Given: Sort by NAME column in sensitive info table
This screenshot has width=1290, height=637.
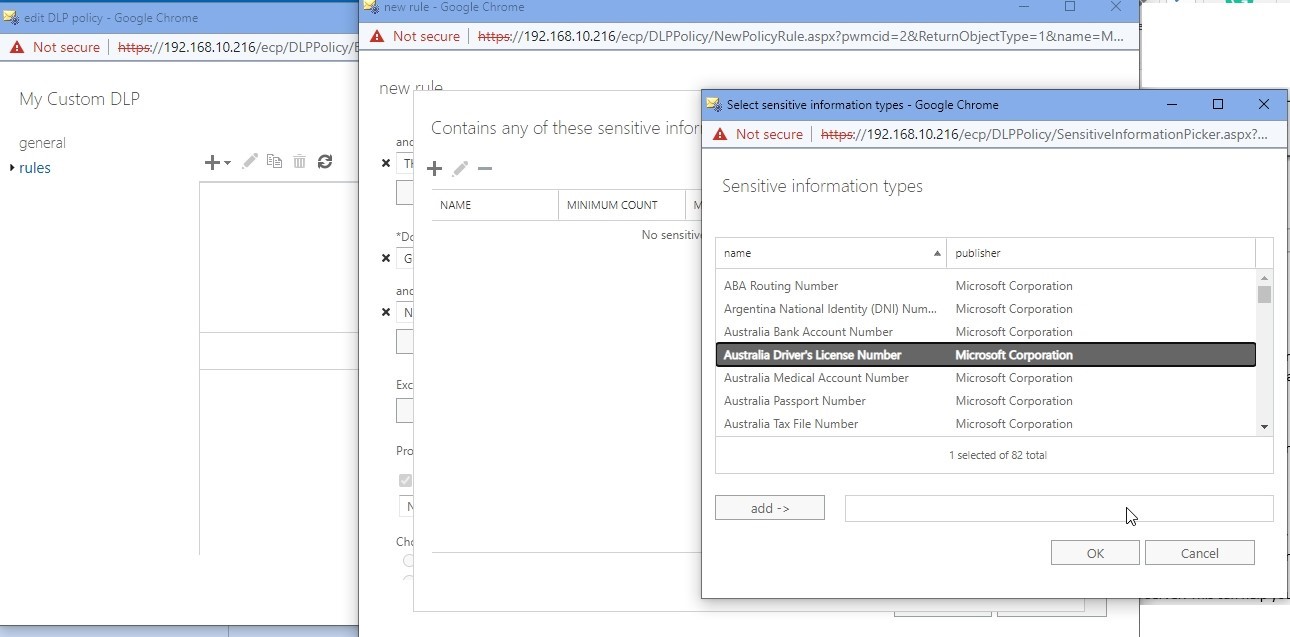Looking at the screenshot, I should (x=495, y=205).
